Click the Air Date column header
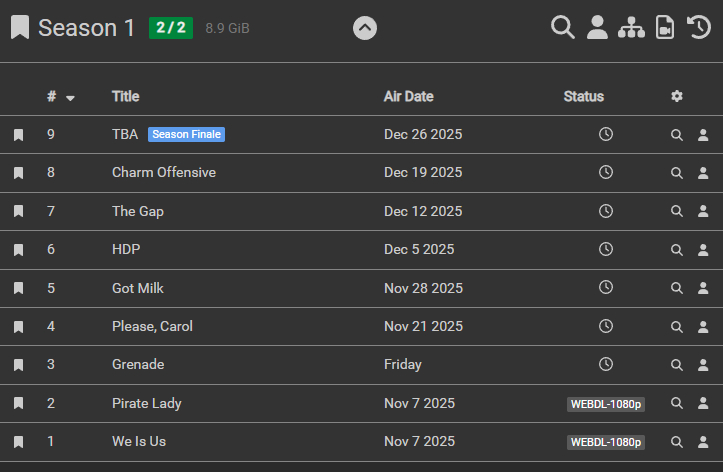The width and height of the screenshot is (723, 472). (408, 97)
